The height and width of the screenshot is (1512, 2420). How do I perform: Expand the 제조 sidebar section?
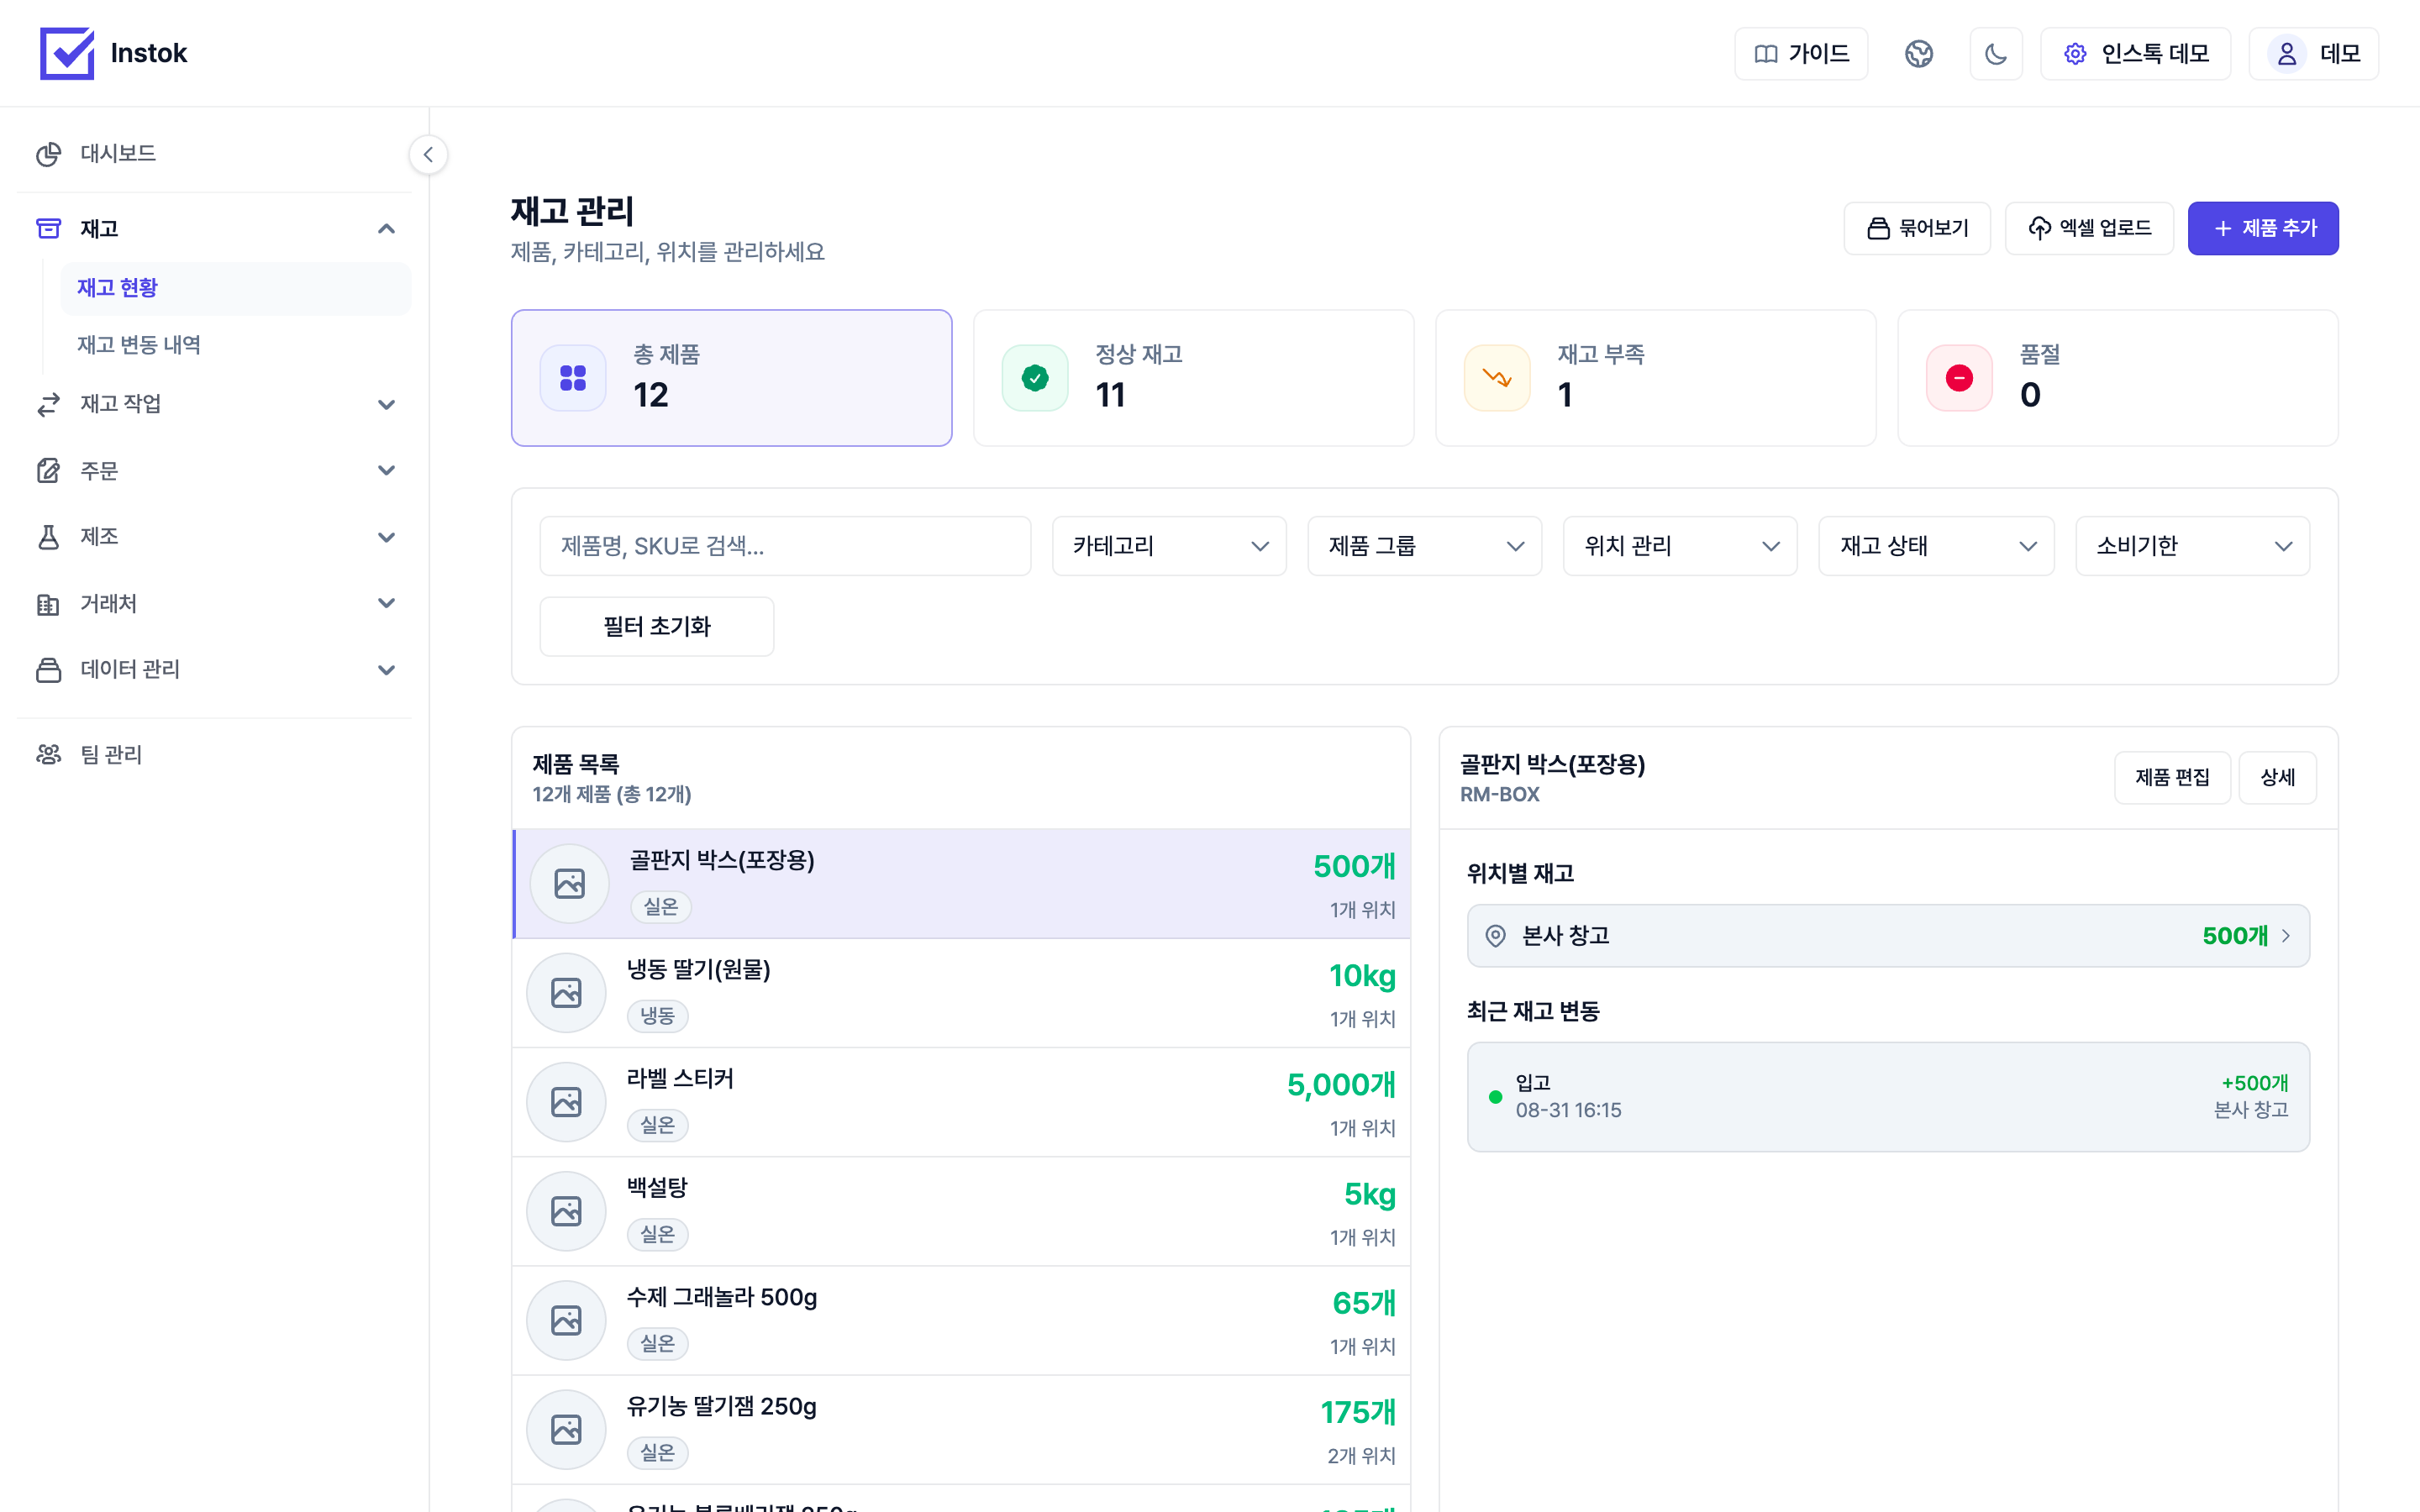pos(214,537)
